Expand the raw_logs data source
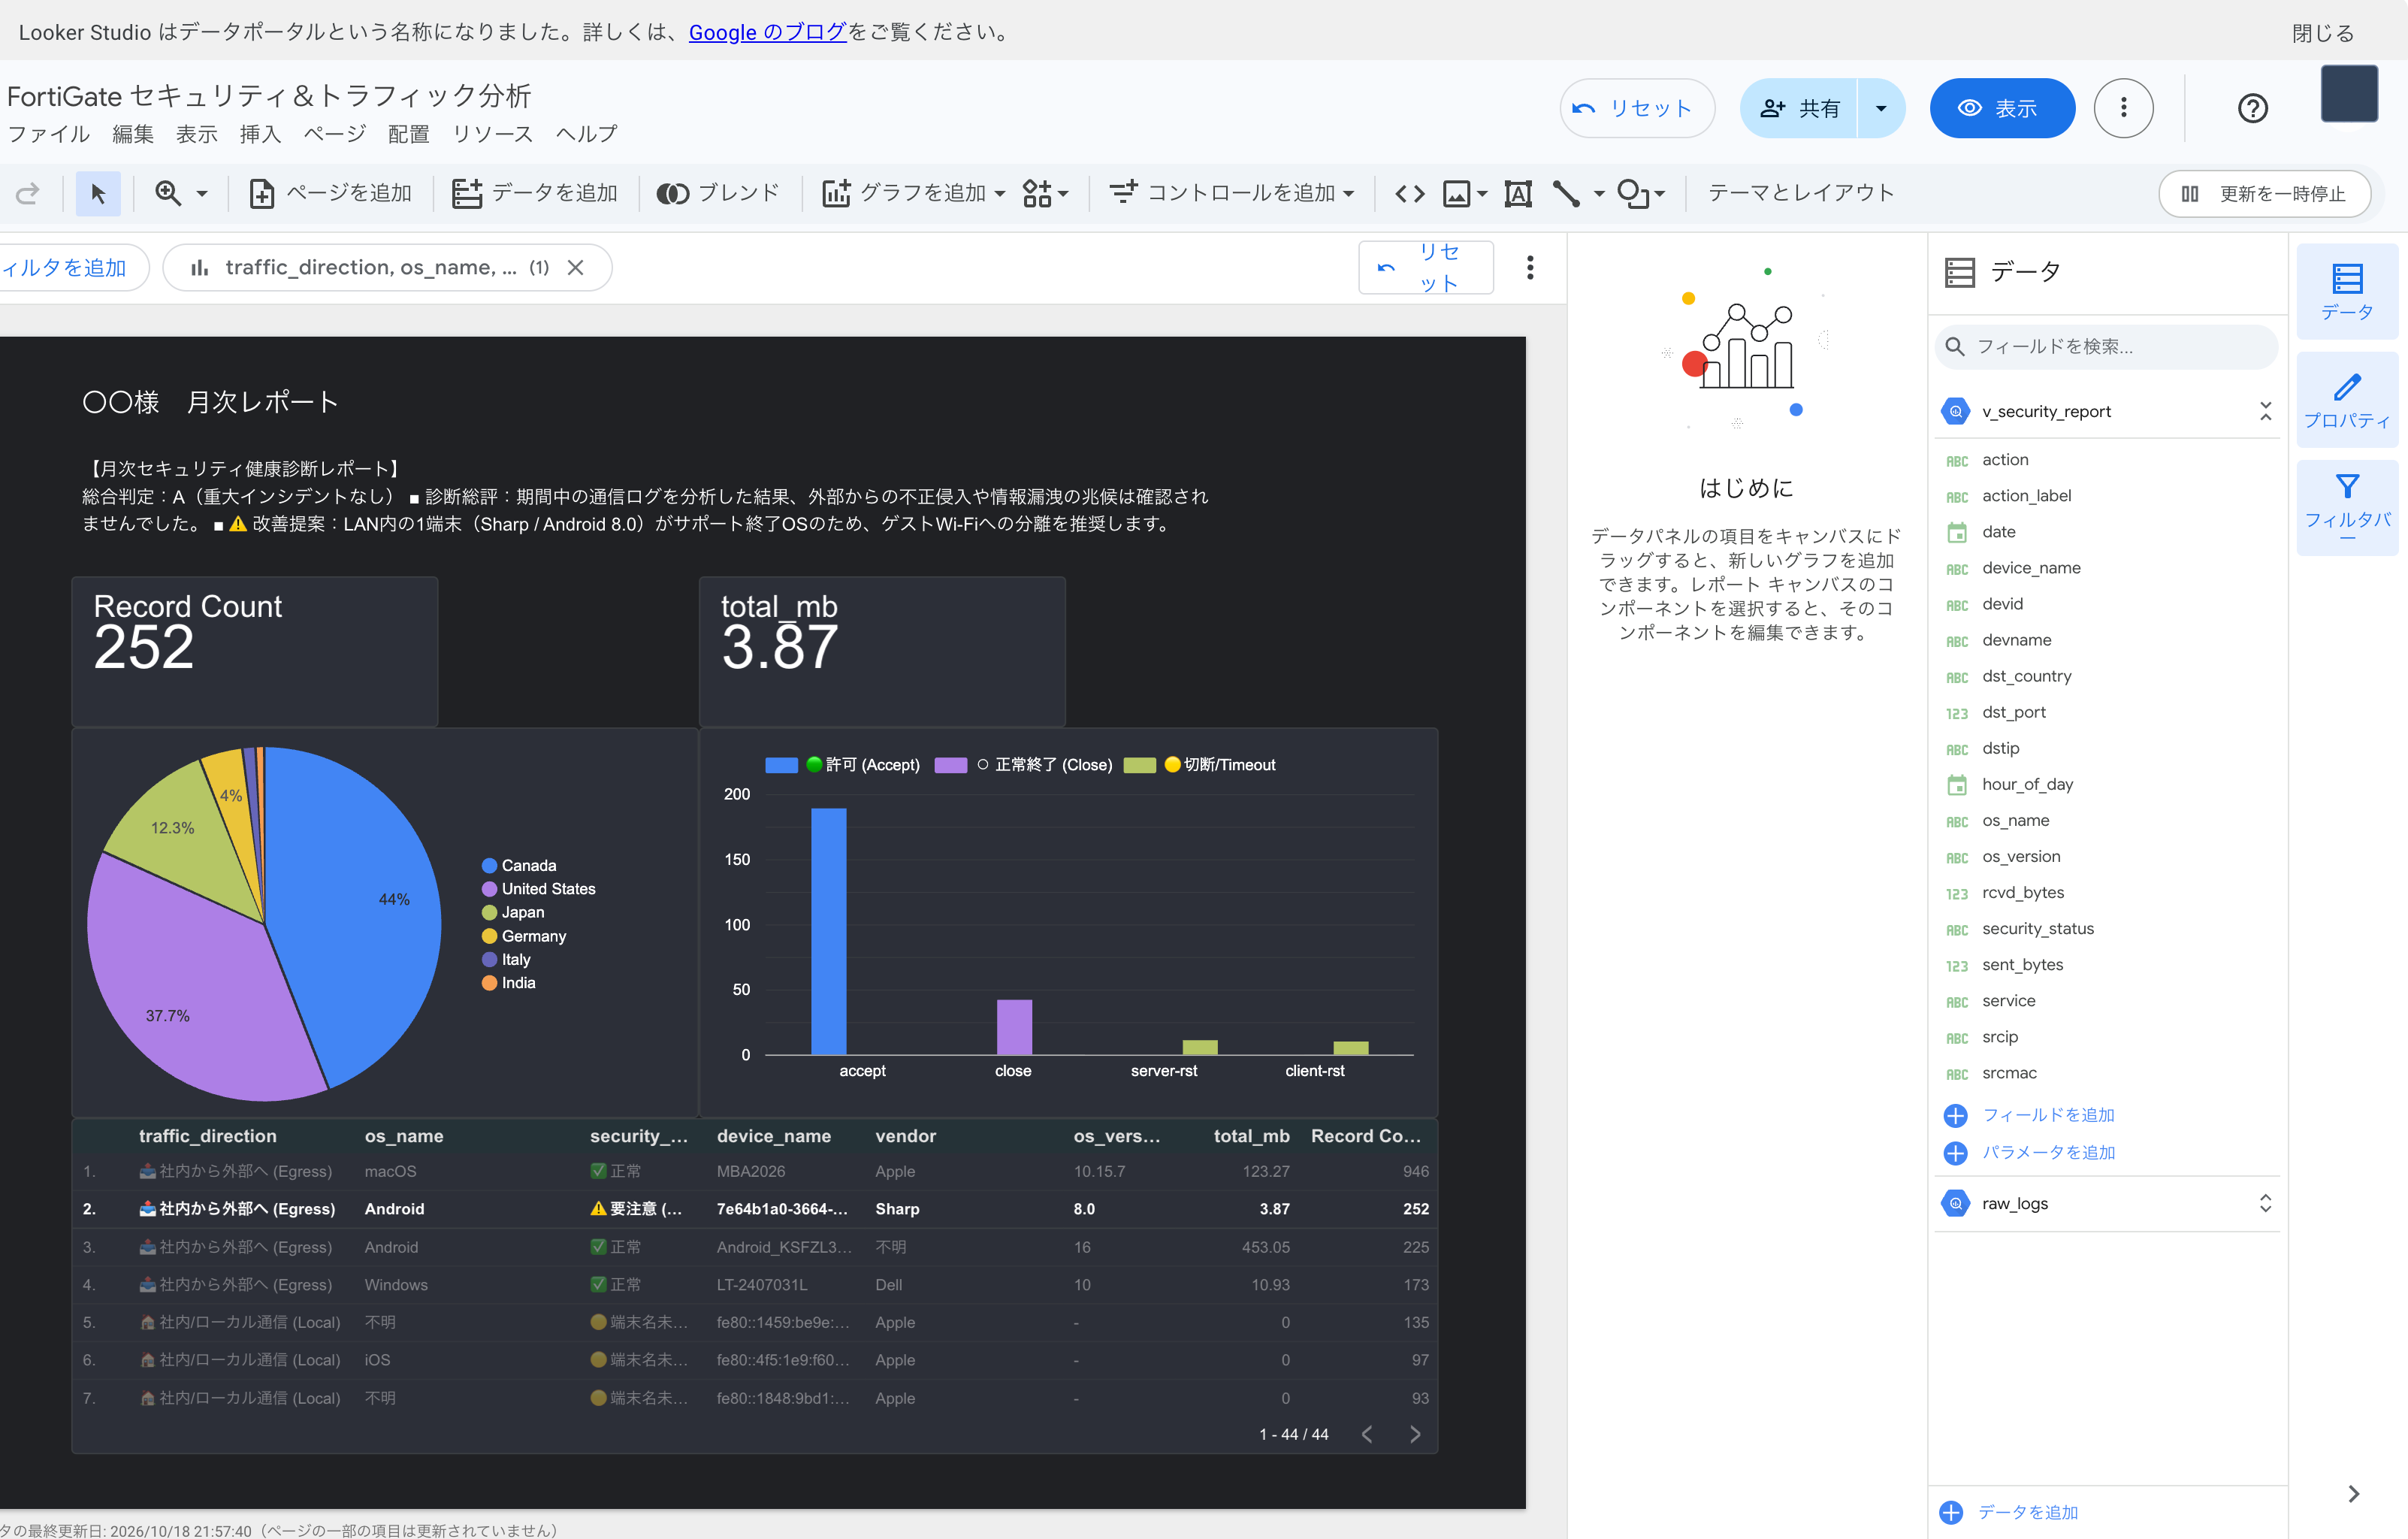2408x1539 pixels. pos(2265,1203)
